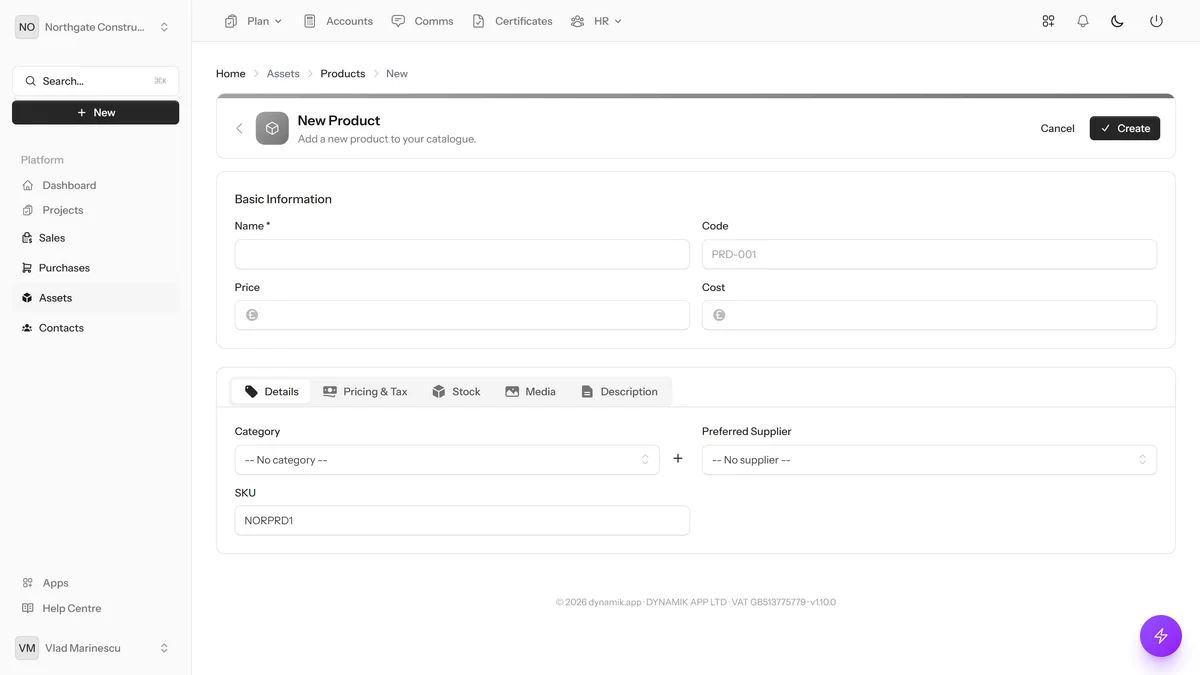The image size is (1200, 675).
Task: Go to Assets breadcrumb
Action: [x=283, y=74]
